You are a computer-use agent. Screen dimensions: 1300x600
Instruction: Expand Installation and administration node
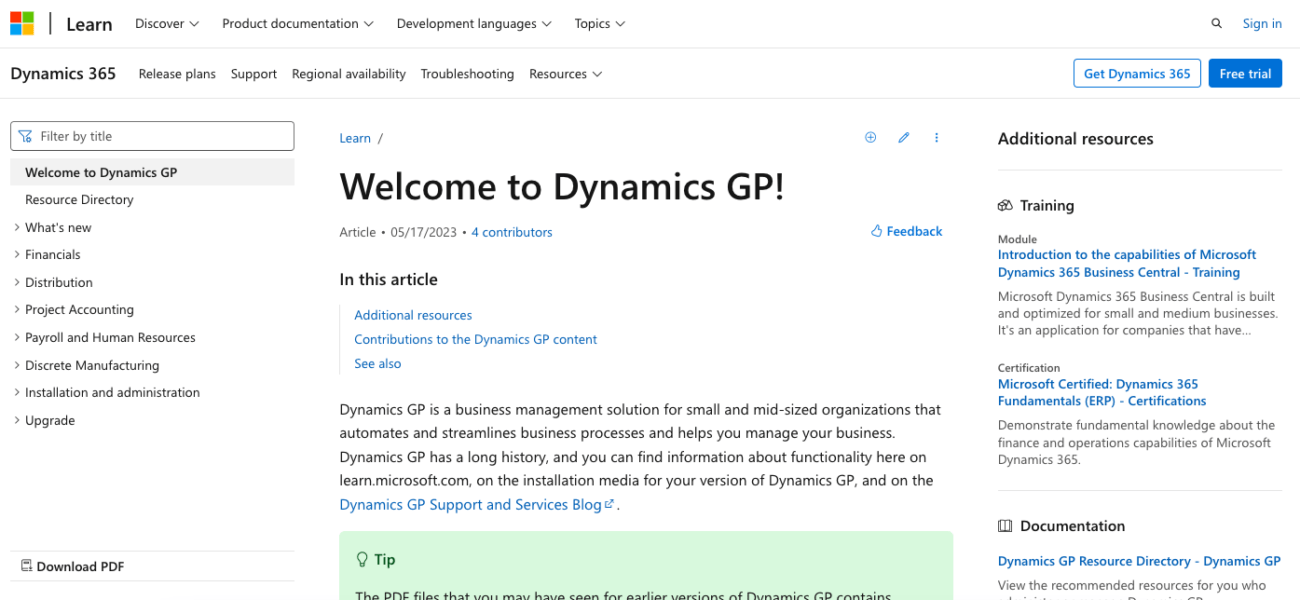(17, 393)
